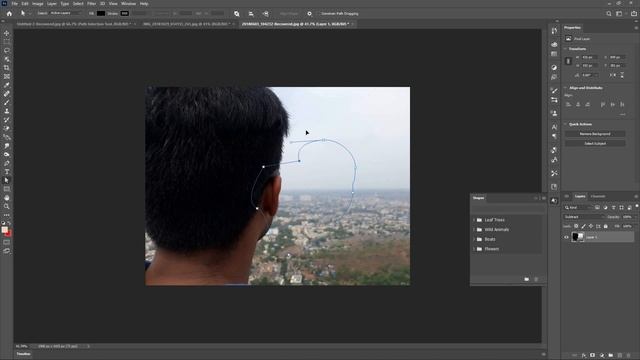Viewport: 640px width, 360px height.
Task: Open the Image menu
Action: coord(38,4)
